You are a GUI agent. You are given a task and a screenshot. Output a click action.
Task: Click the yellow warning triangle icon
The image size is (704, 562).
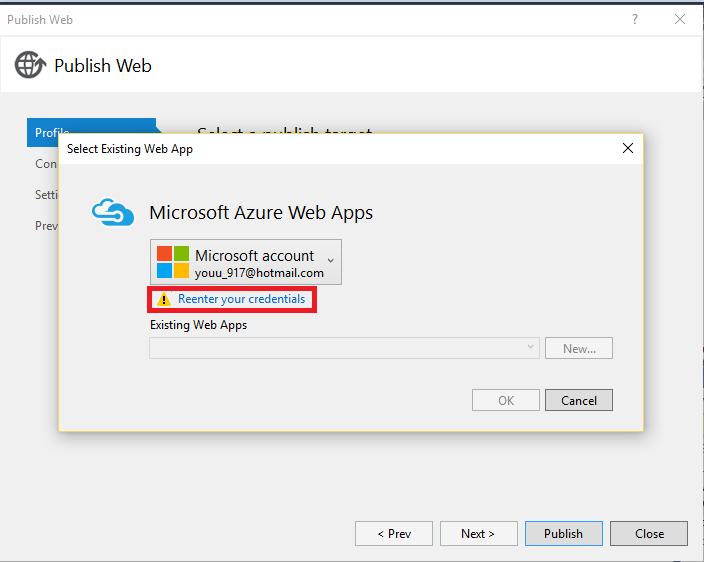pos(164,299)
